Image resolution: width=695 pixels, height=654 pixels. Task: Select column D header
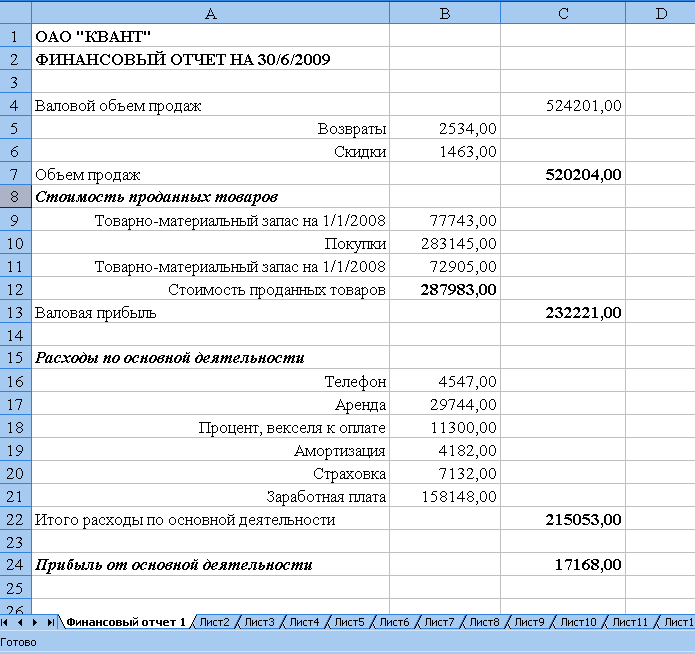click(x=660, y=14)
